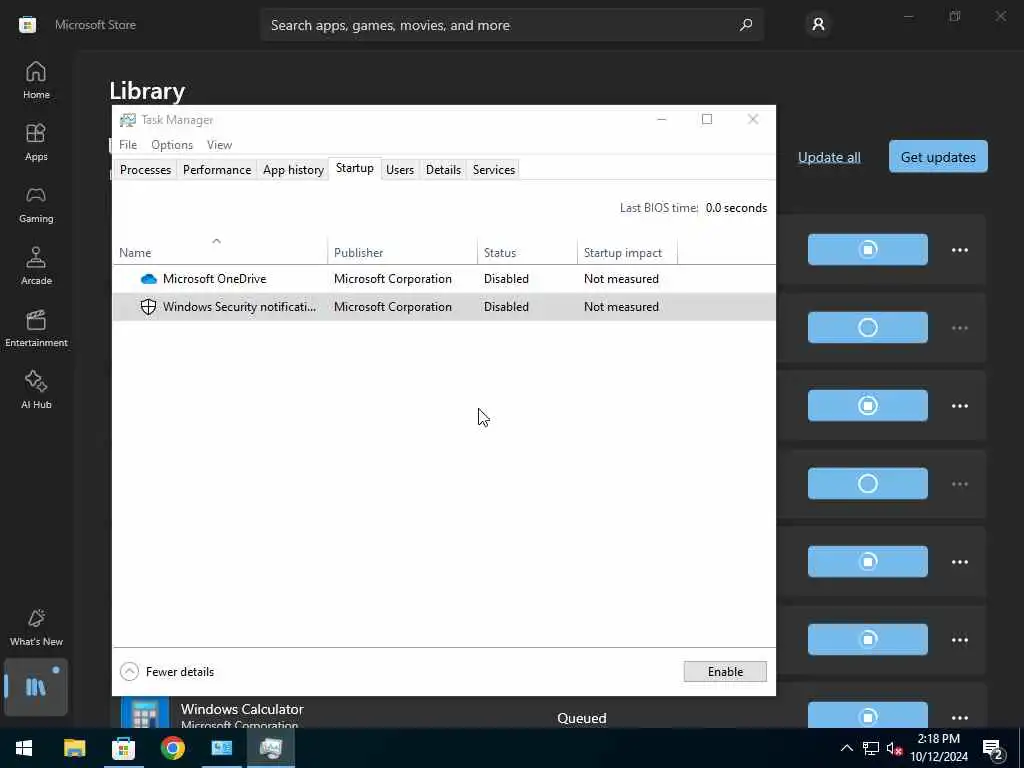Sort by Startup impact column

click(627, 253)
